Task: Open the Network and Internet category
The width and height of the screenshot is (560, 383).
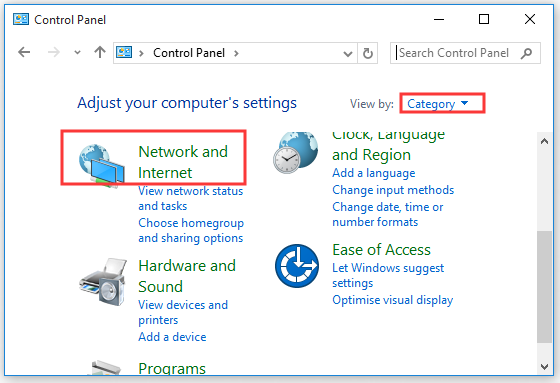Action: pos(183,162)
